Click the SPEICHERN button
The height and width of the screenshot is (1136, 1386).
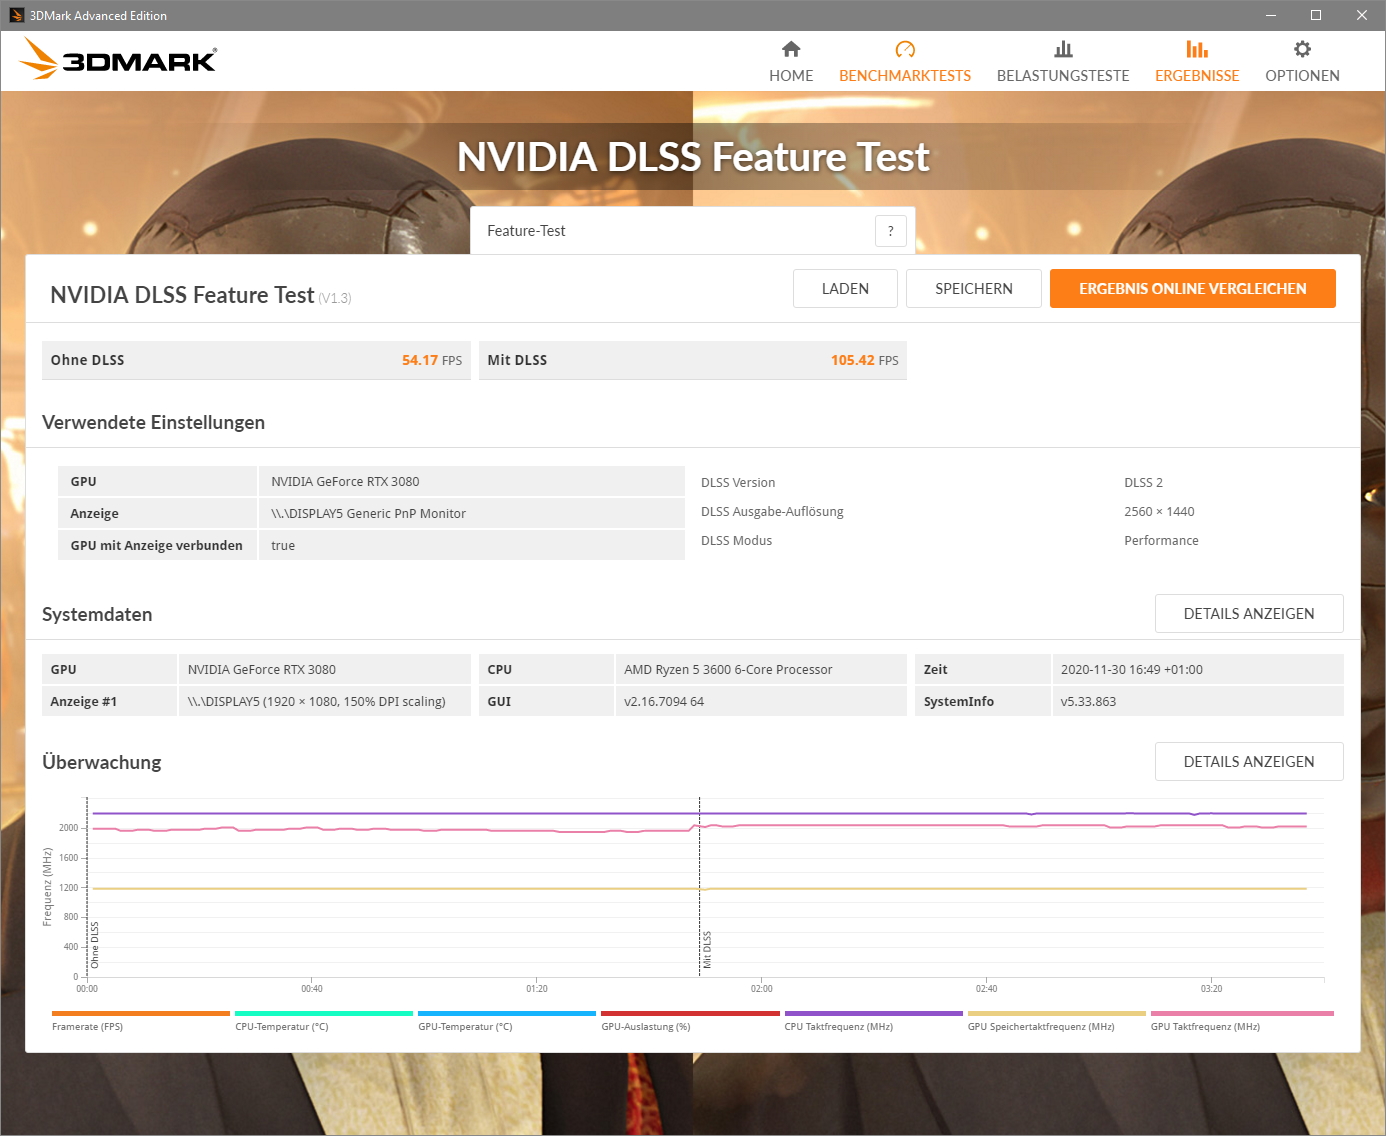coord(974,289)
